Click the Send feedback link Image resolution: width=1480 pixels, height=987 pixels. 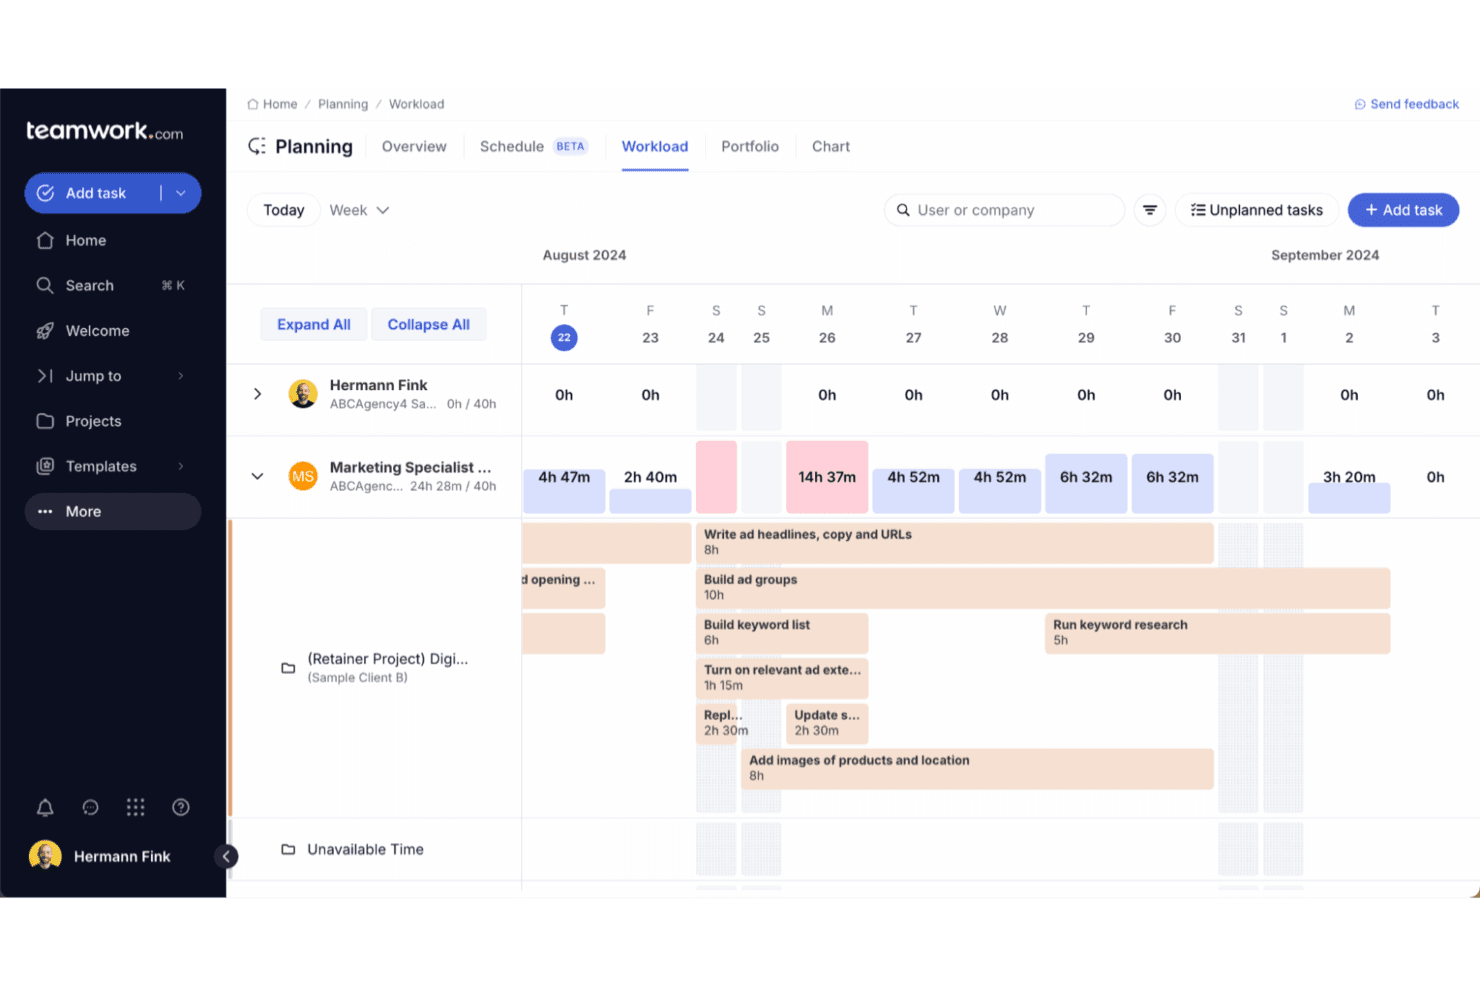click(x=1407, y=104)
